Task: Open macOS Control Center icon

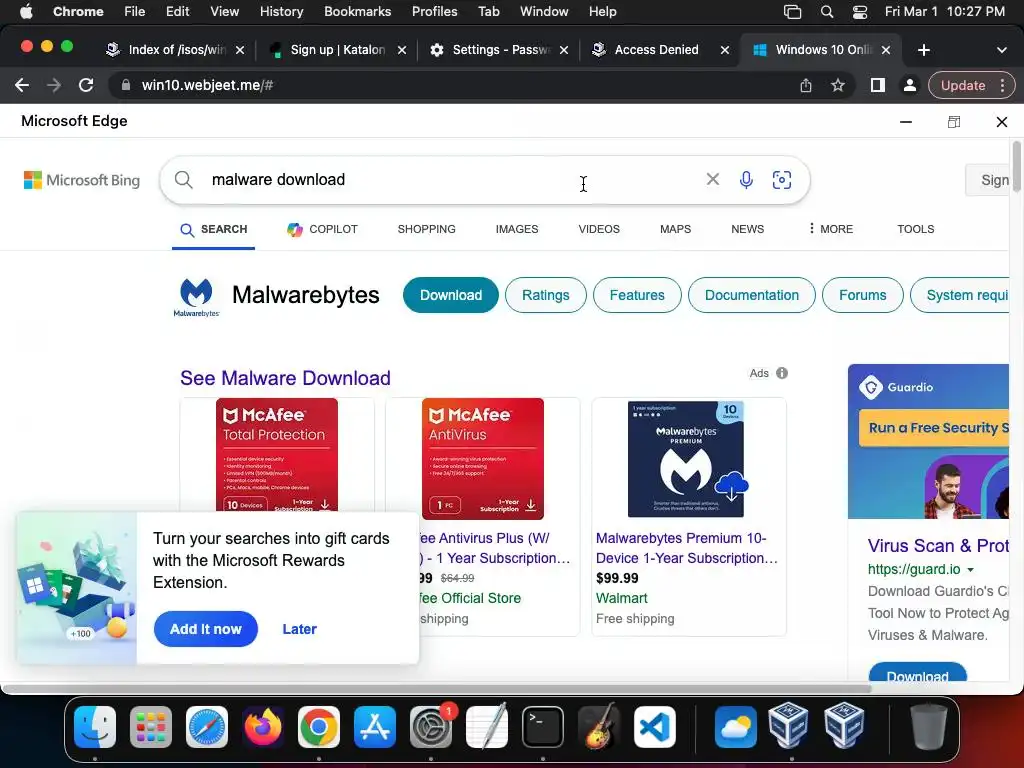Action: coord(859,12)
